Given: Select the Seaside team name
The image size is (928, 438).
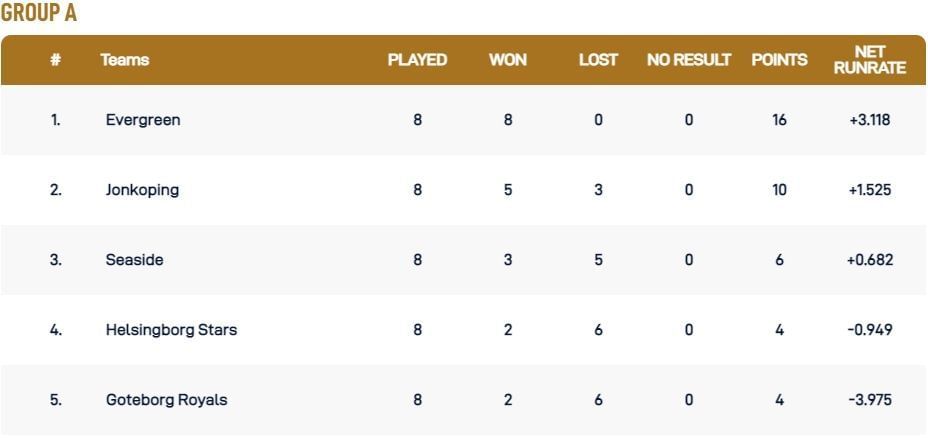Looking at the screenshot, I should click(x=134, y=260).
